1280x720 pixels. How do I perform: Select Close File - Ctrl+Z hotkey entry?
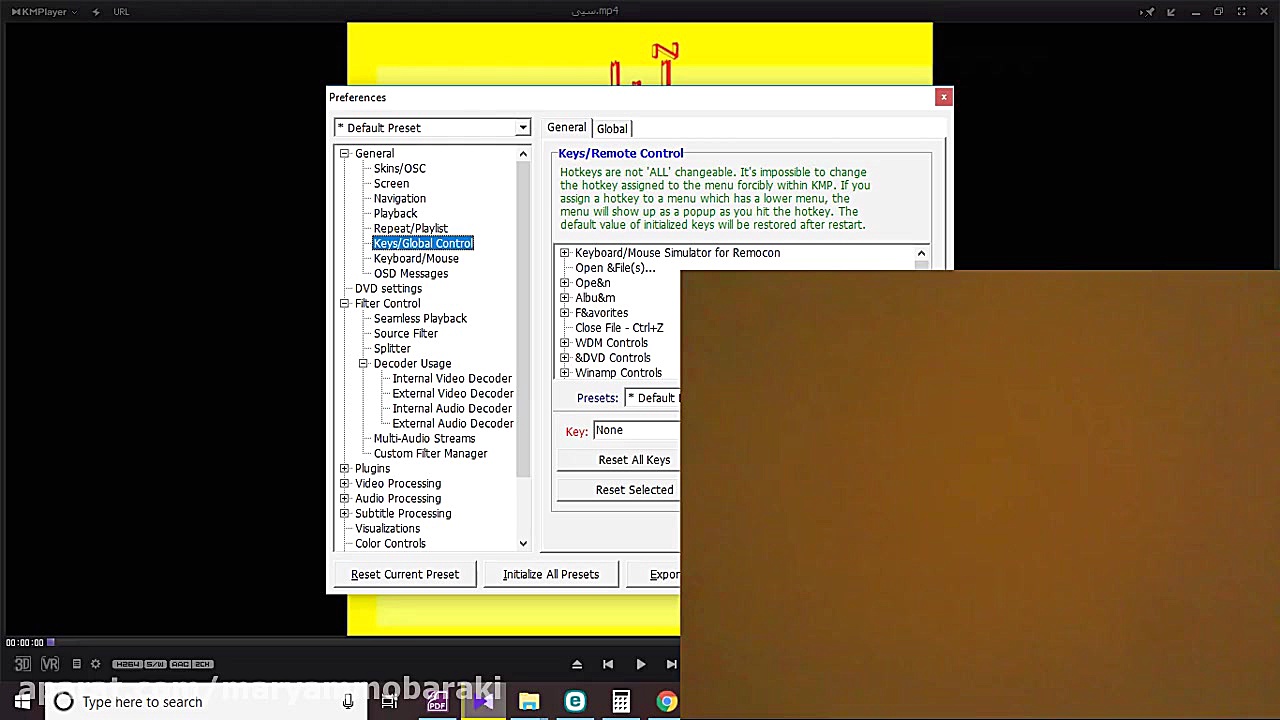pyautogui.click(x=619, y=328)
